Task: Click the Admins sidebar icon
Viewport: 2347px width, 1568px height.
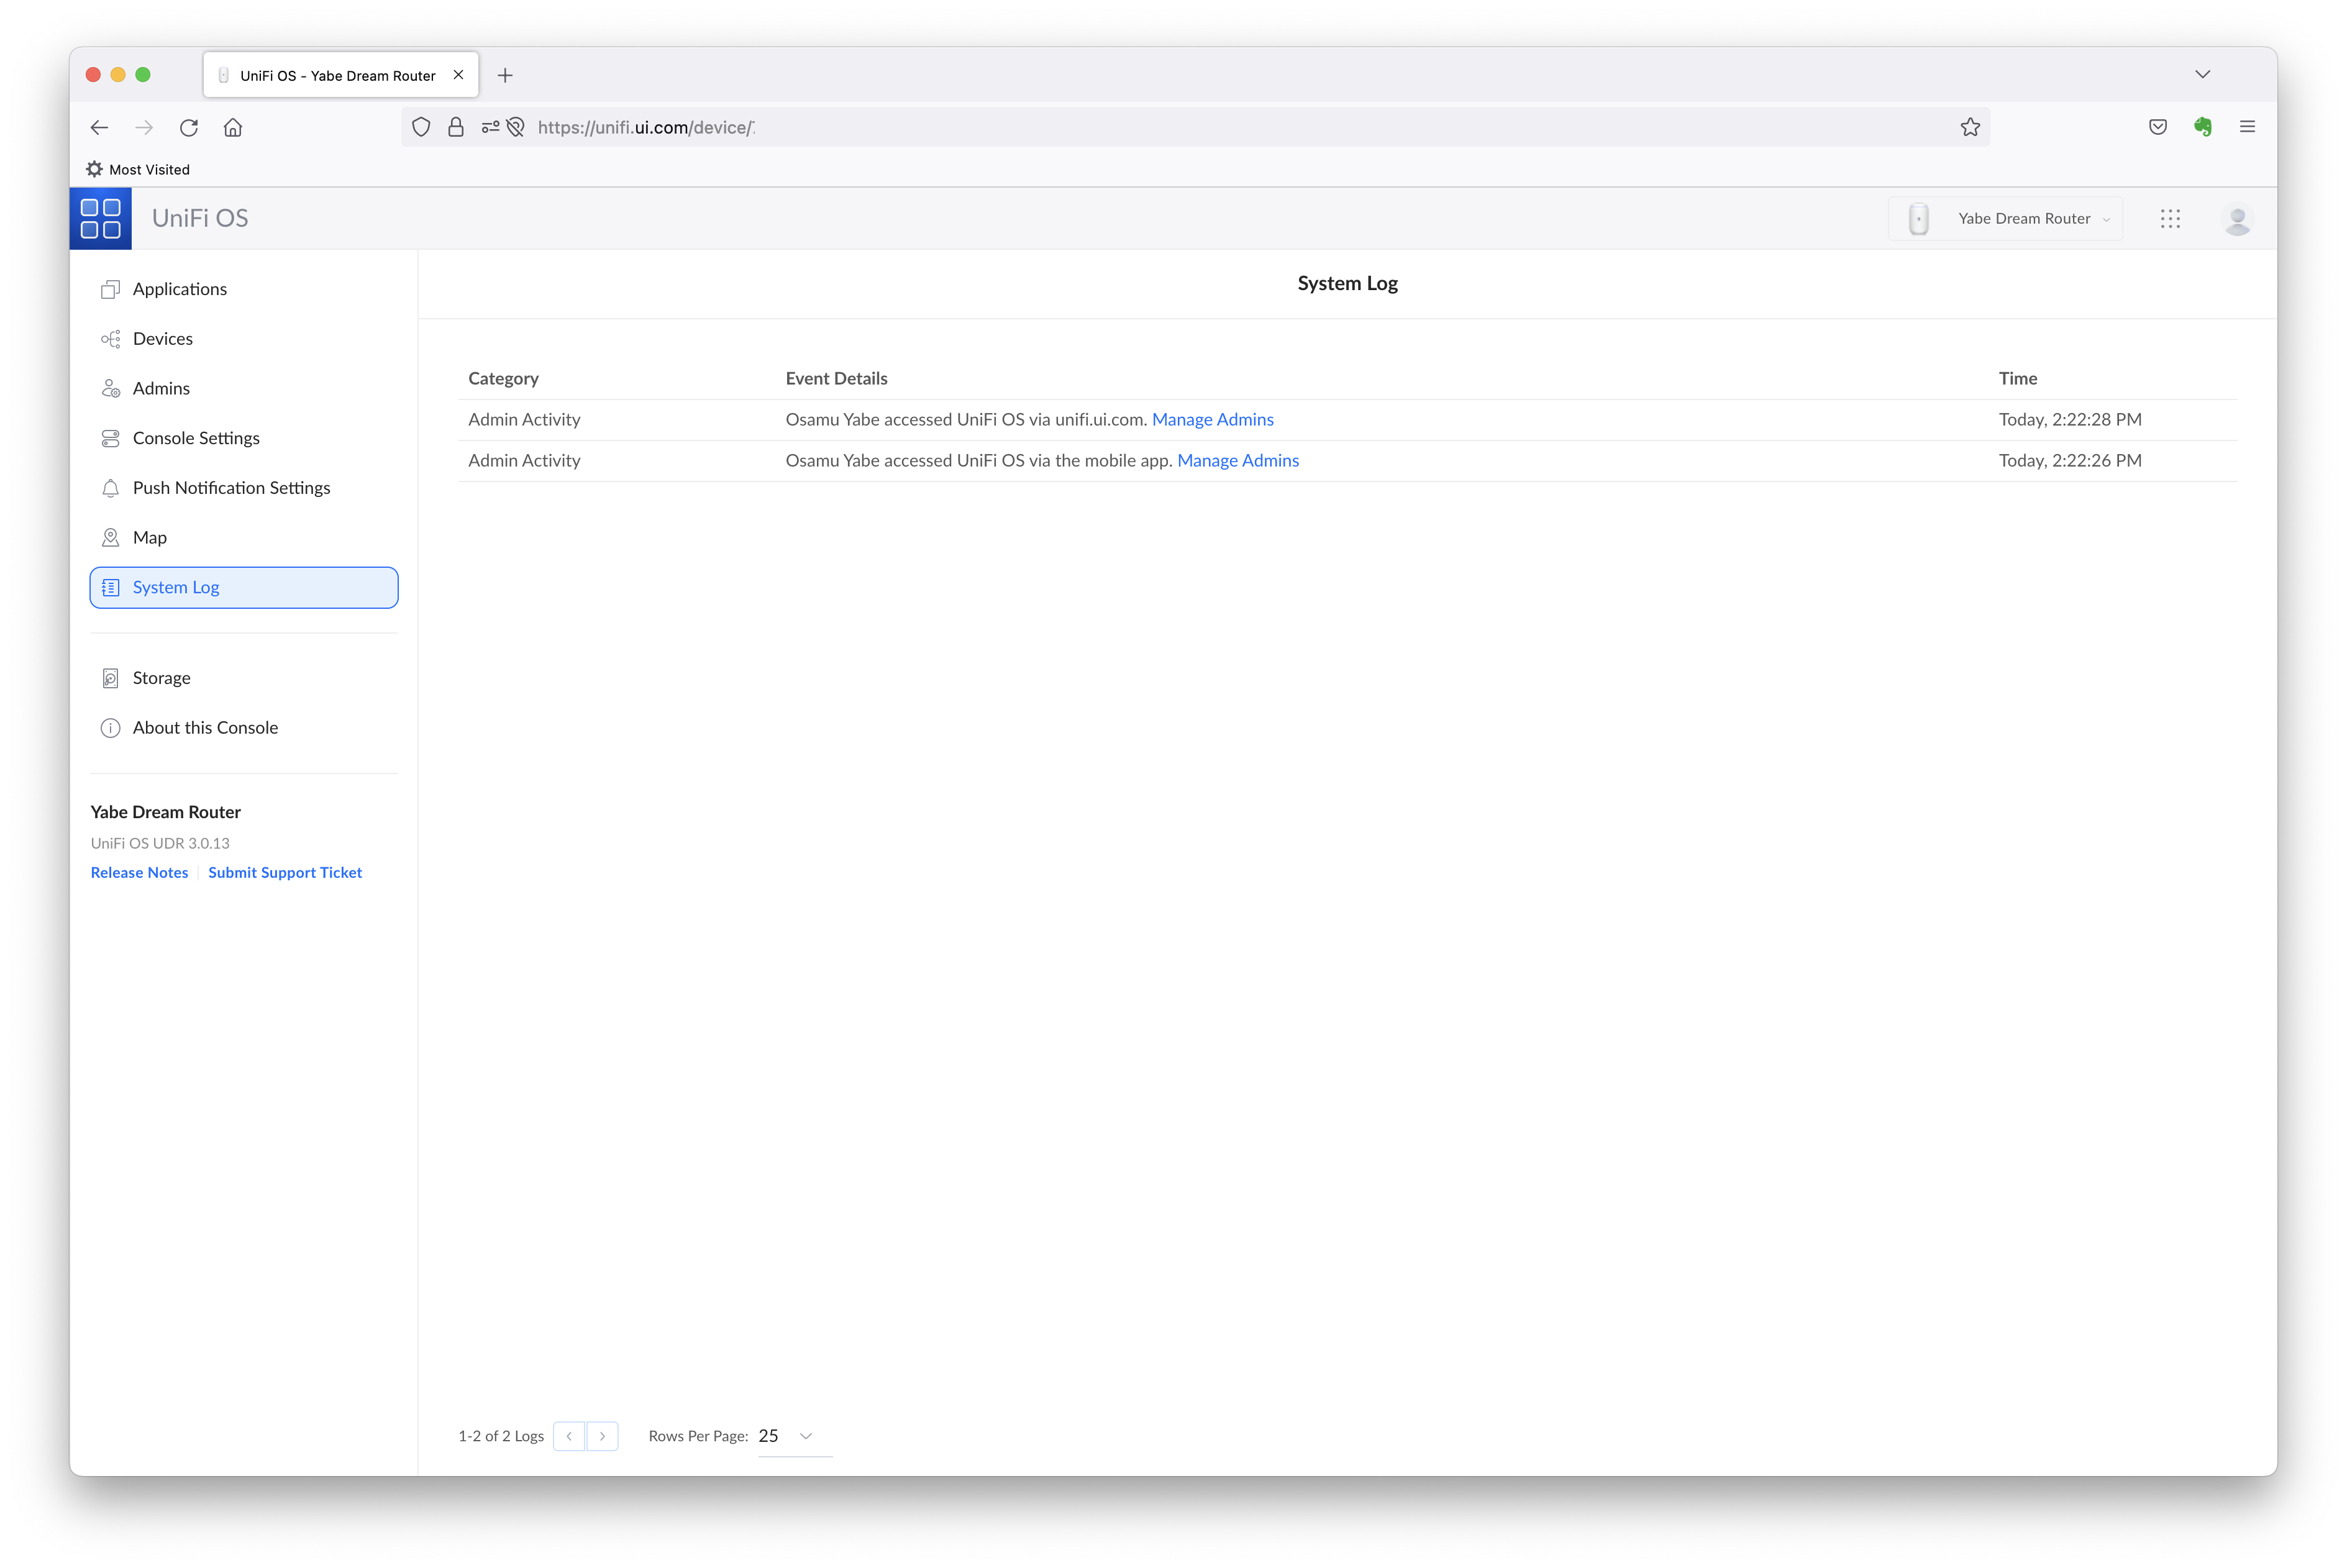Action: pos(110,388)
